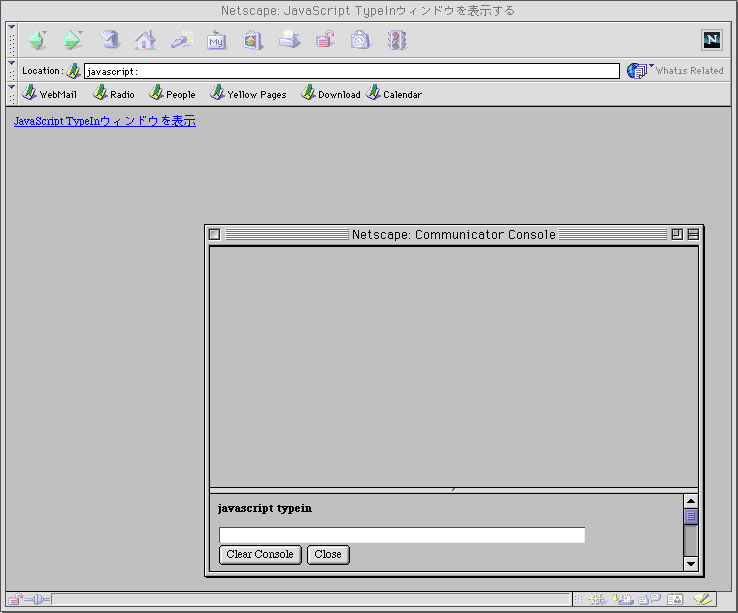
Task: Open the Yellow Pages bookmark
Action: (248, 93)
